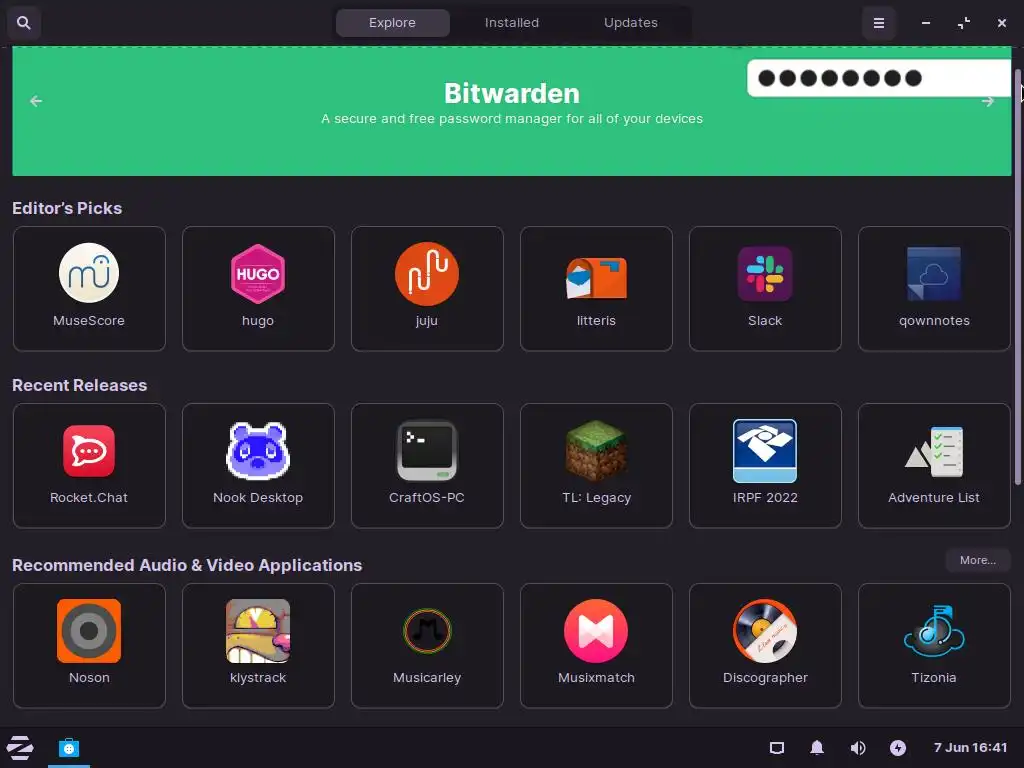Switch to the Updates tab
Viewport: 1024px width, 768px height.
point(630,23)
